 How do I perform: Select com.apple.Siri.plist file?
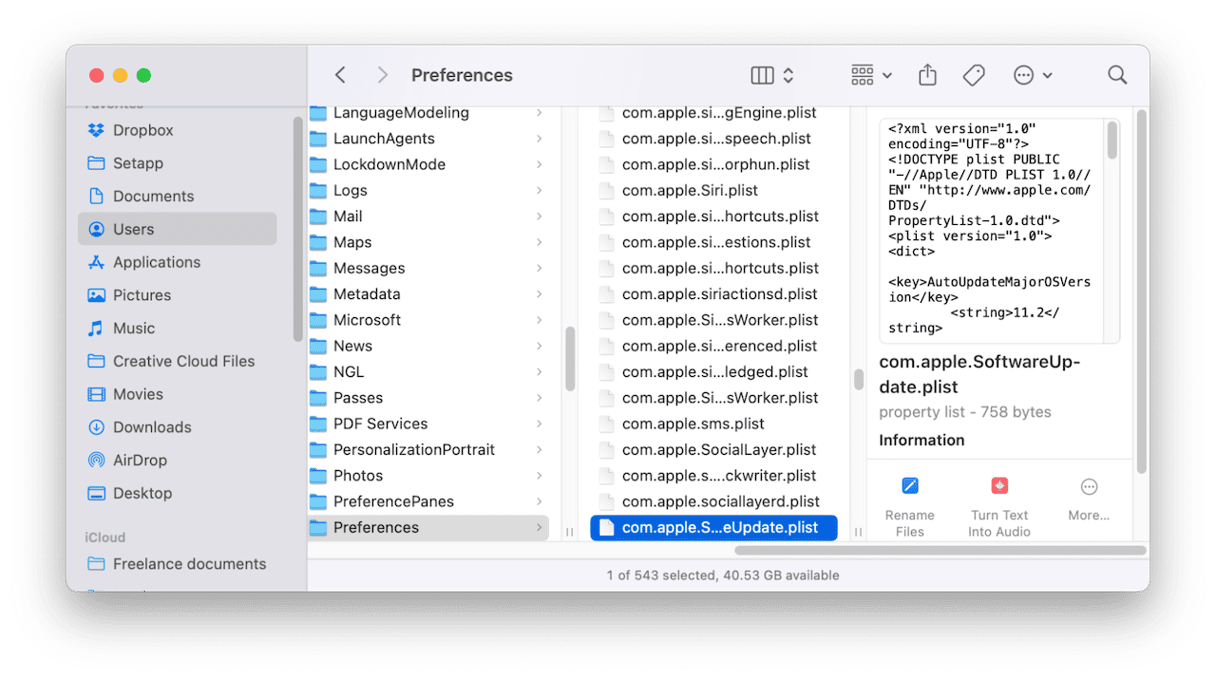(714, 190)
